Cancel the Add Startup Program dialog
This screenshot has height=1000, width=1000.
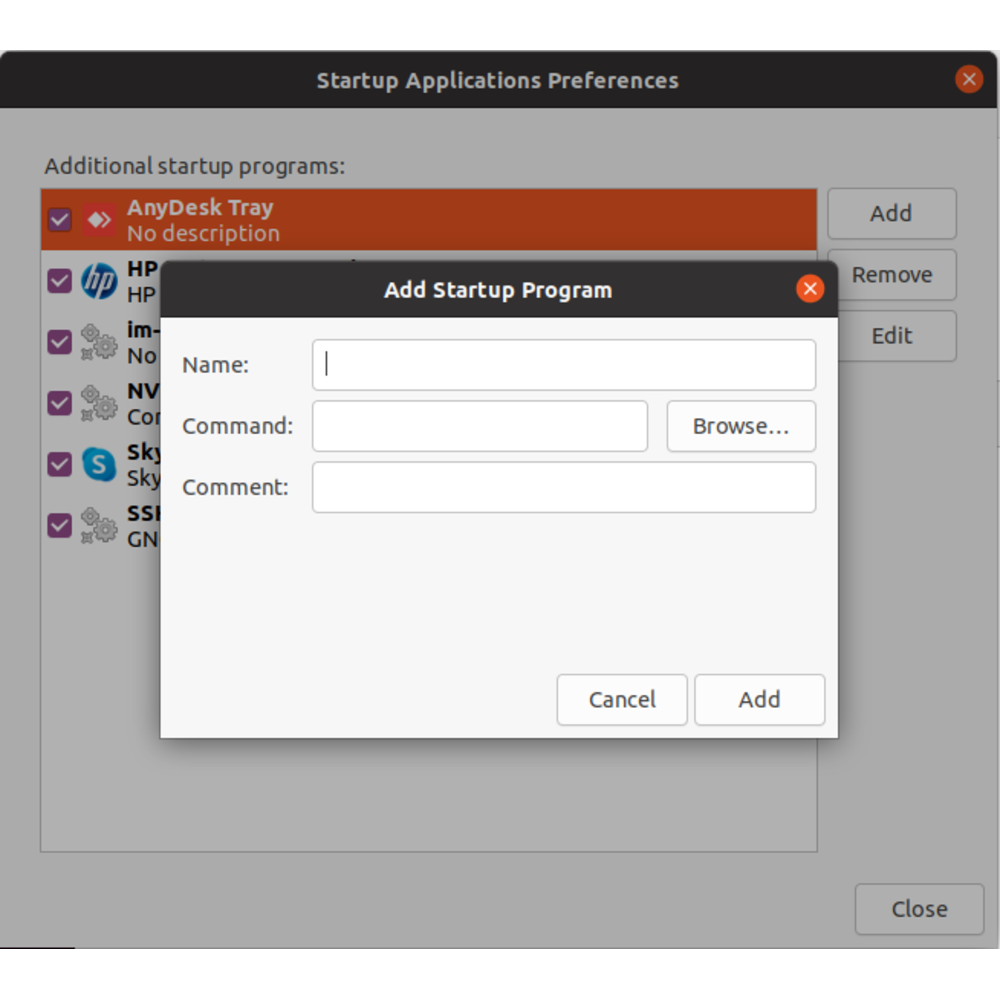[621, 699]
